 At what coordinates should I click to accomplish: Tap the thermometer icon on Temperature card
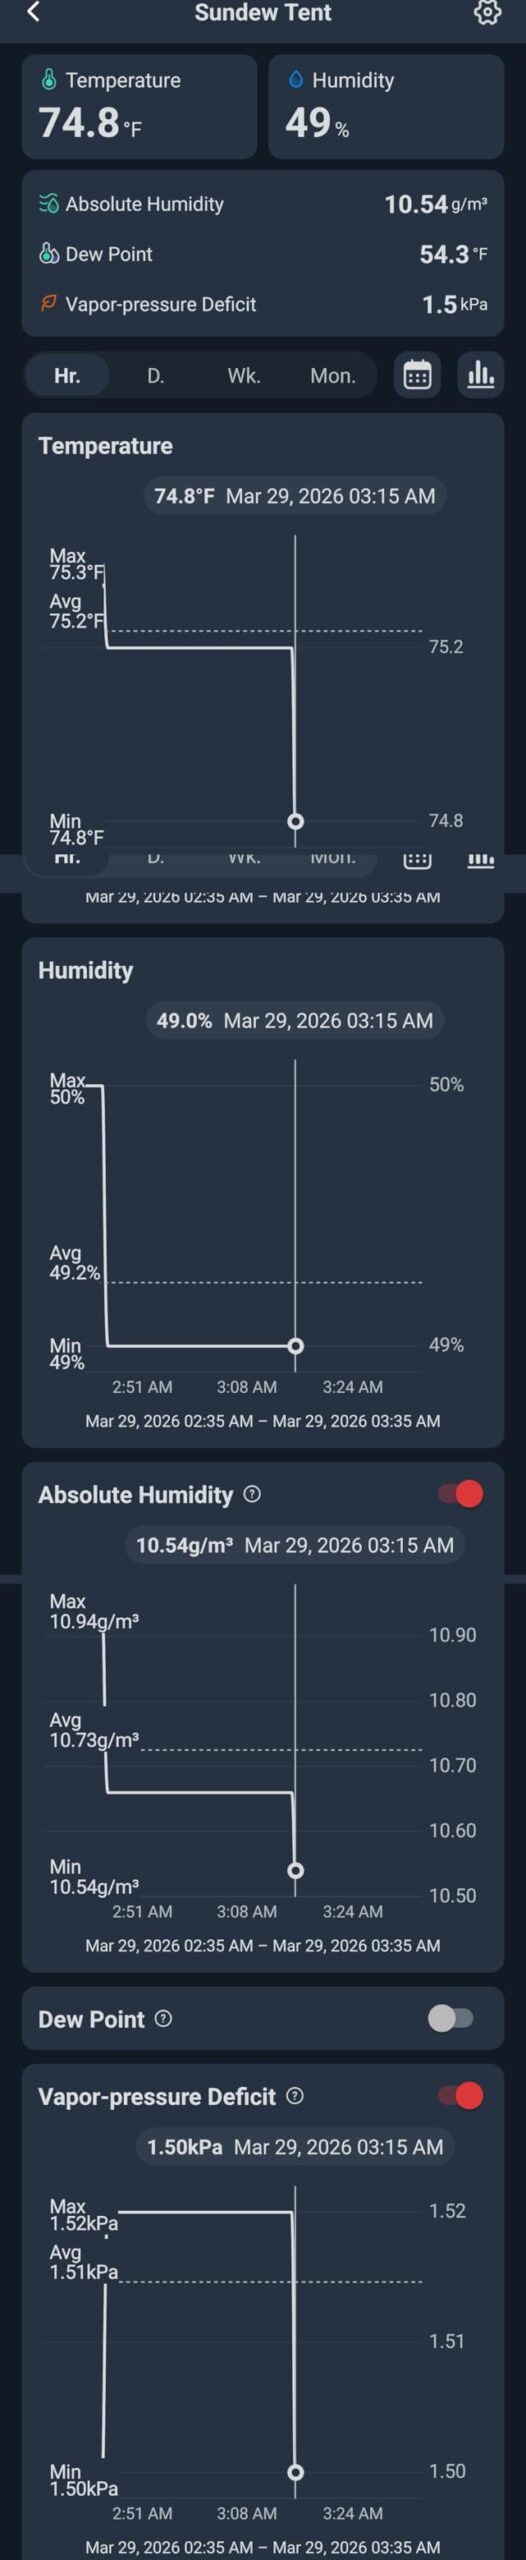point(49,79)
